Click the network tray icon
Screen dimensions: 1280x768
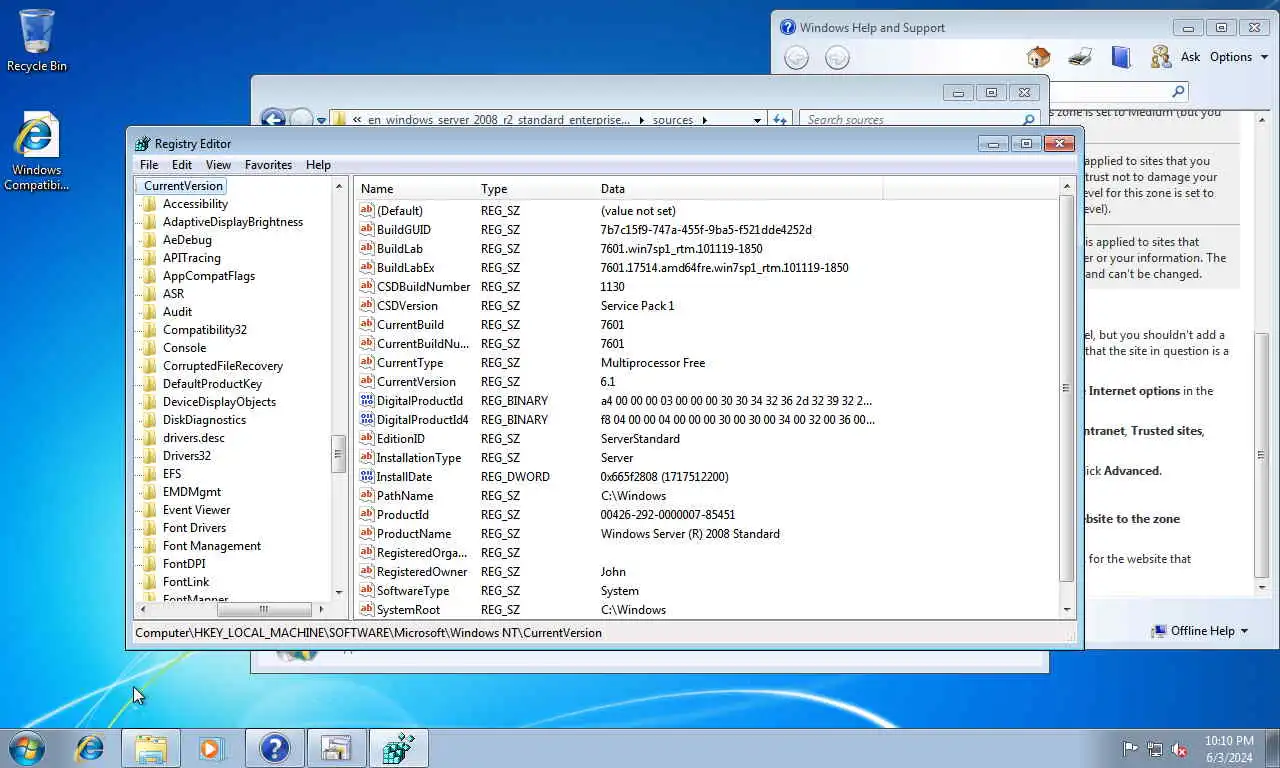point(1155,748)
